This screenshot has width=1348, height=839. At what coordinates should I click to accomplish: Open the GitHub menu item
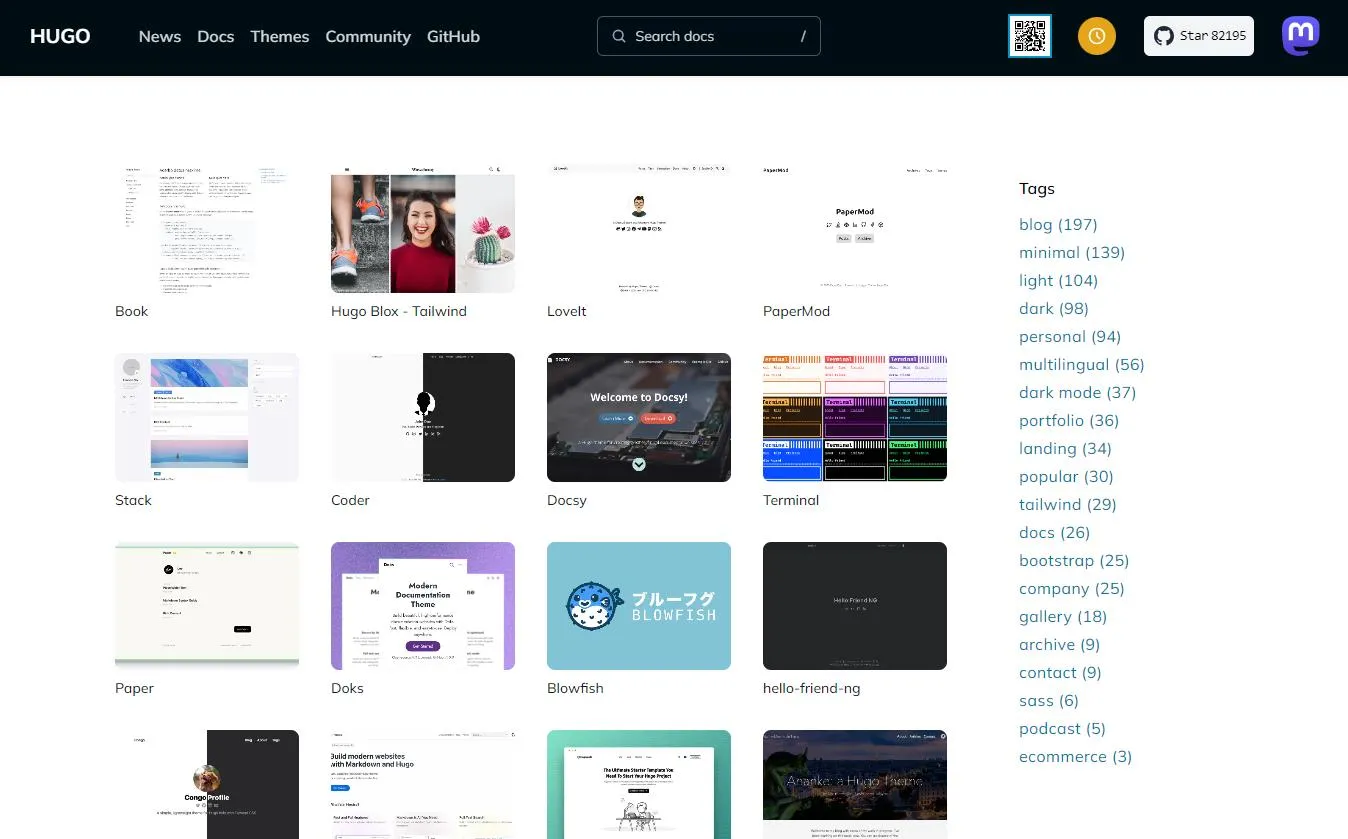453,36
